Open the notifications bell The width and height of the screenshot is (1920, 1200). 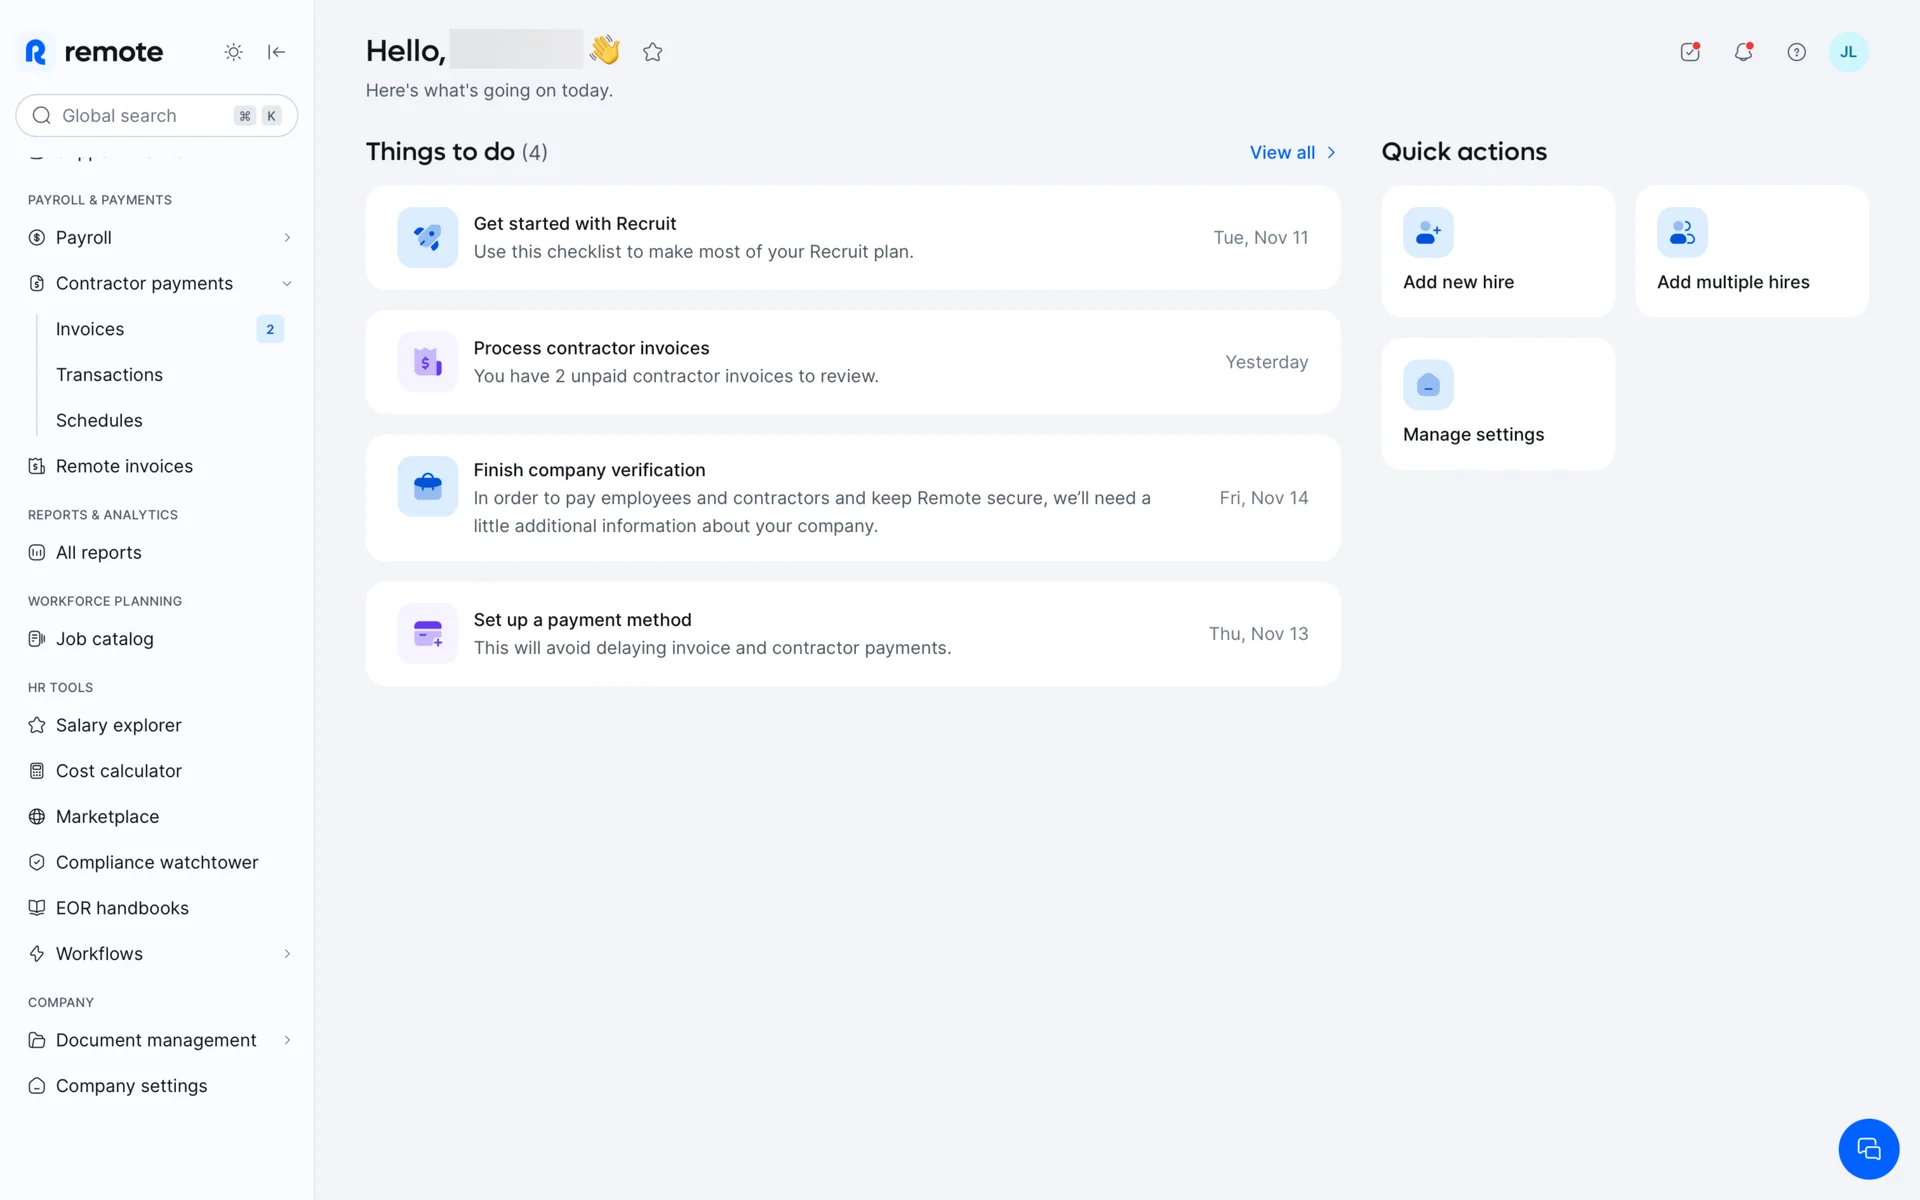[x=1743, y=52]
